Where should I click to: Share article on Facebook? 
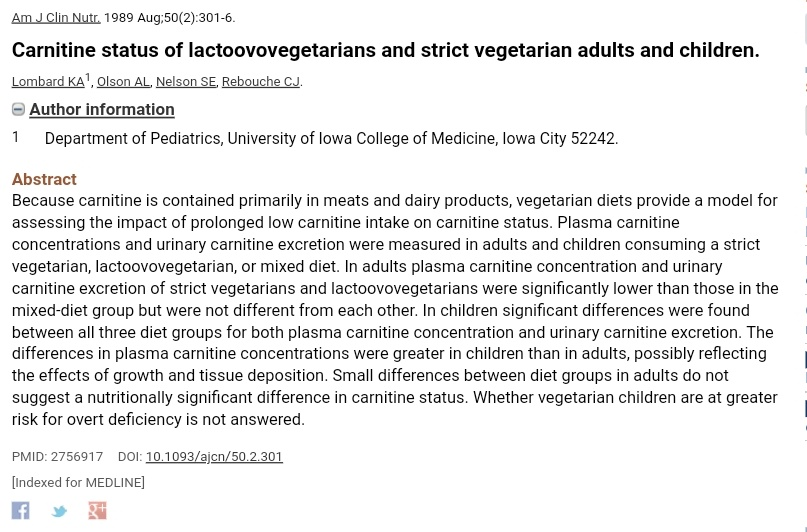[x=20, y=510]
